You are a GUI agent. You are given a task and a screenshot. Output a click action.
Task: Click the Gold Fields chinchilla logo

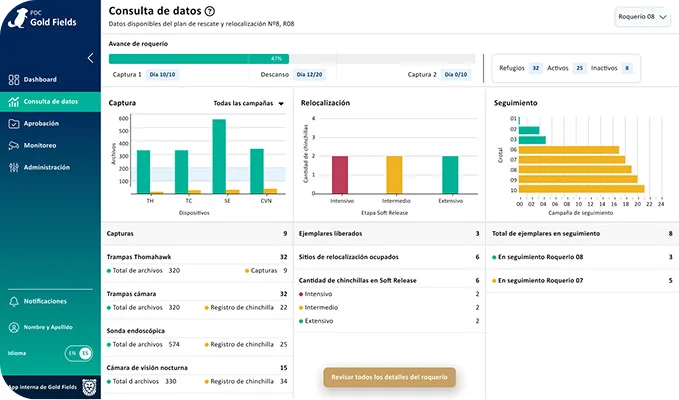click(18, 19)
